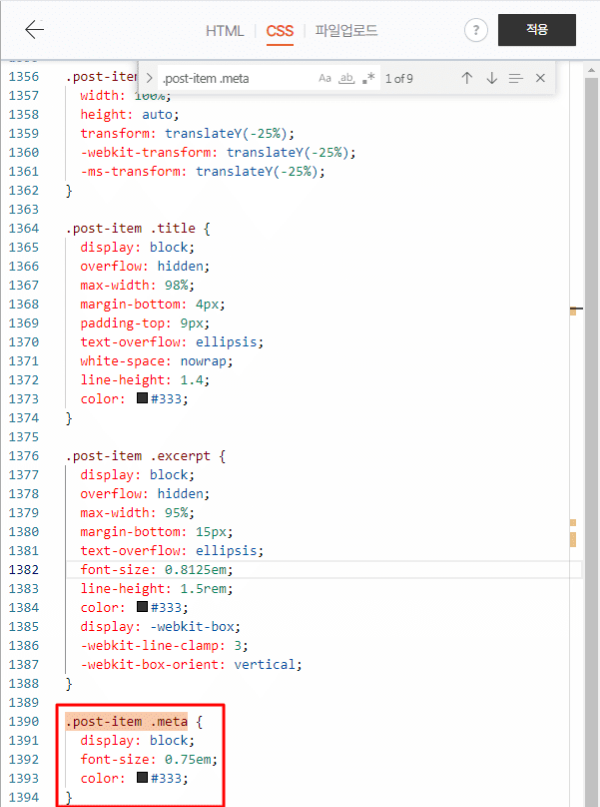
Task: Click 'display: -webkit-box;' line
Action: click(x=160, y=626)
